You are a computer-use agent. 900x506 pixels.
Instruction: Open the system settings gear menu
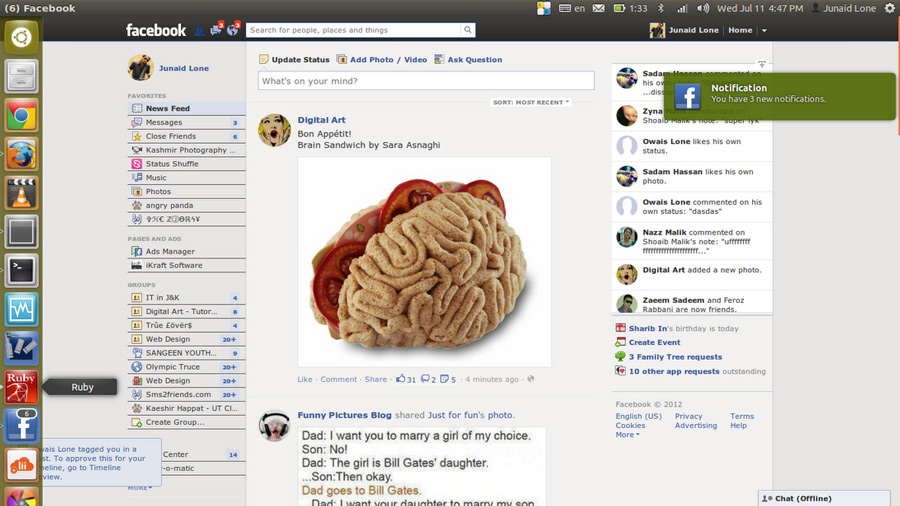click(890, 8)
